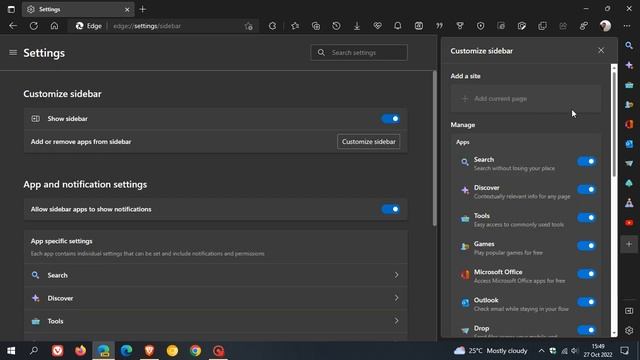Click the 'Microsoft Office' row label
The width and height of the screenshot is (640, 360).
[x=498, y=272]
